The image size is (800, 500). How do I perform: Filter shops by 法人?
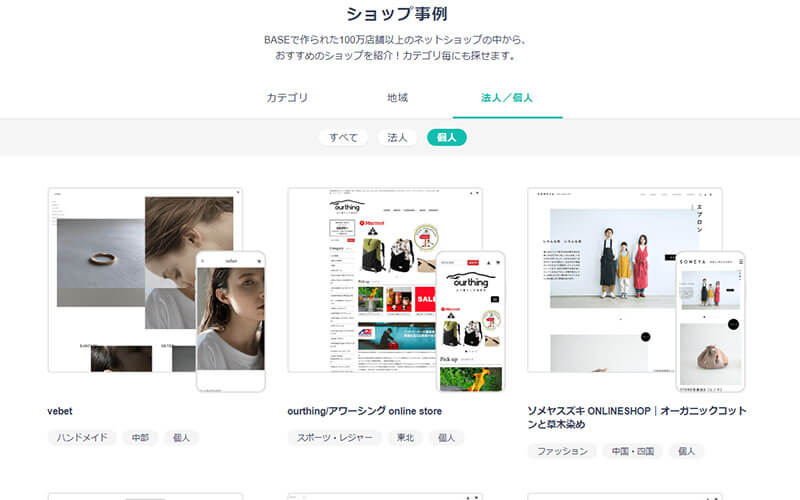397,137
